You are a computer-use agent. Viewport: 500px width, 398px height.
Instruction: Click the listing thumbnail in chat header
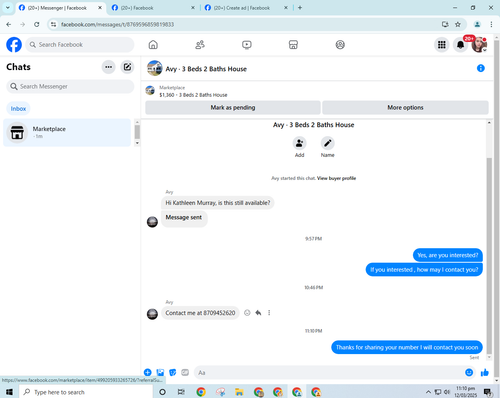[x=154, y=68]
